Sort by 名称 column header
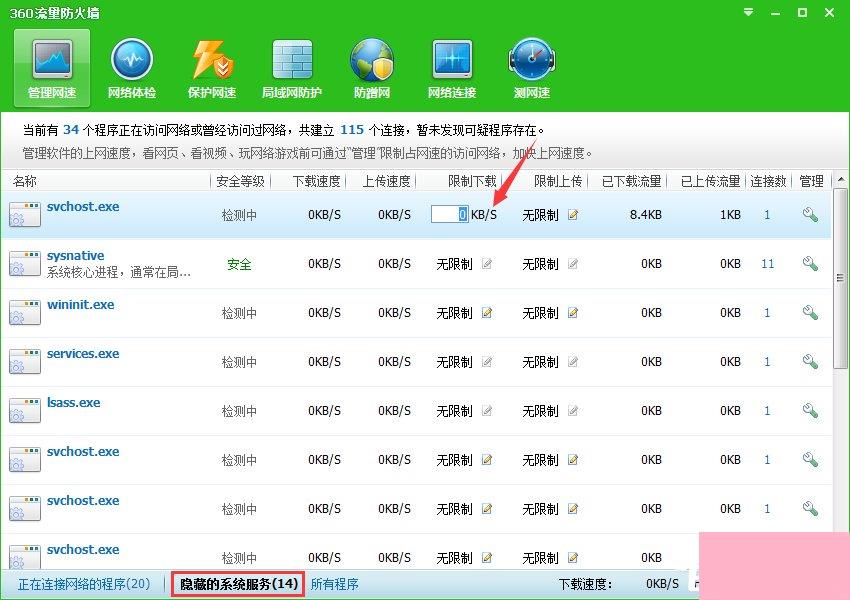Screen dimensions: 850x600 (24, 181)
